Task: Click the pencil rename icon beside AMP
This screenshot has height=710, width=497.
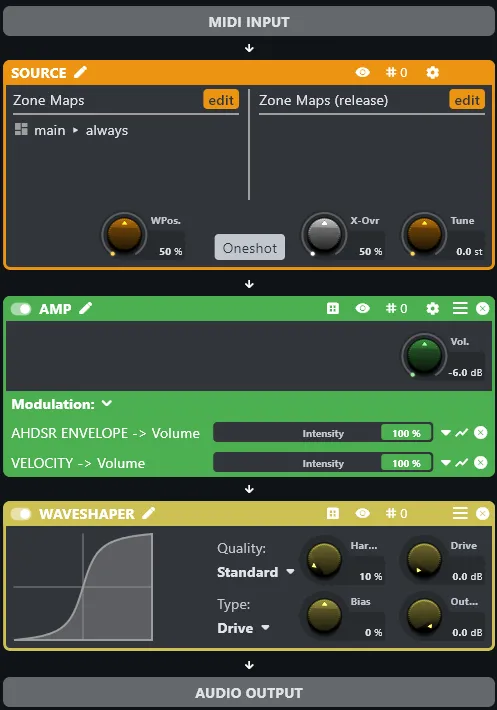Action: 86,308
